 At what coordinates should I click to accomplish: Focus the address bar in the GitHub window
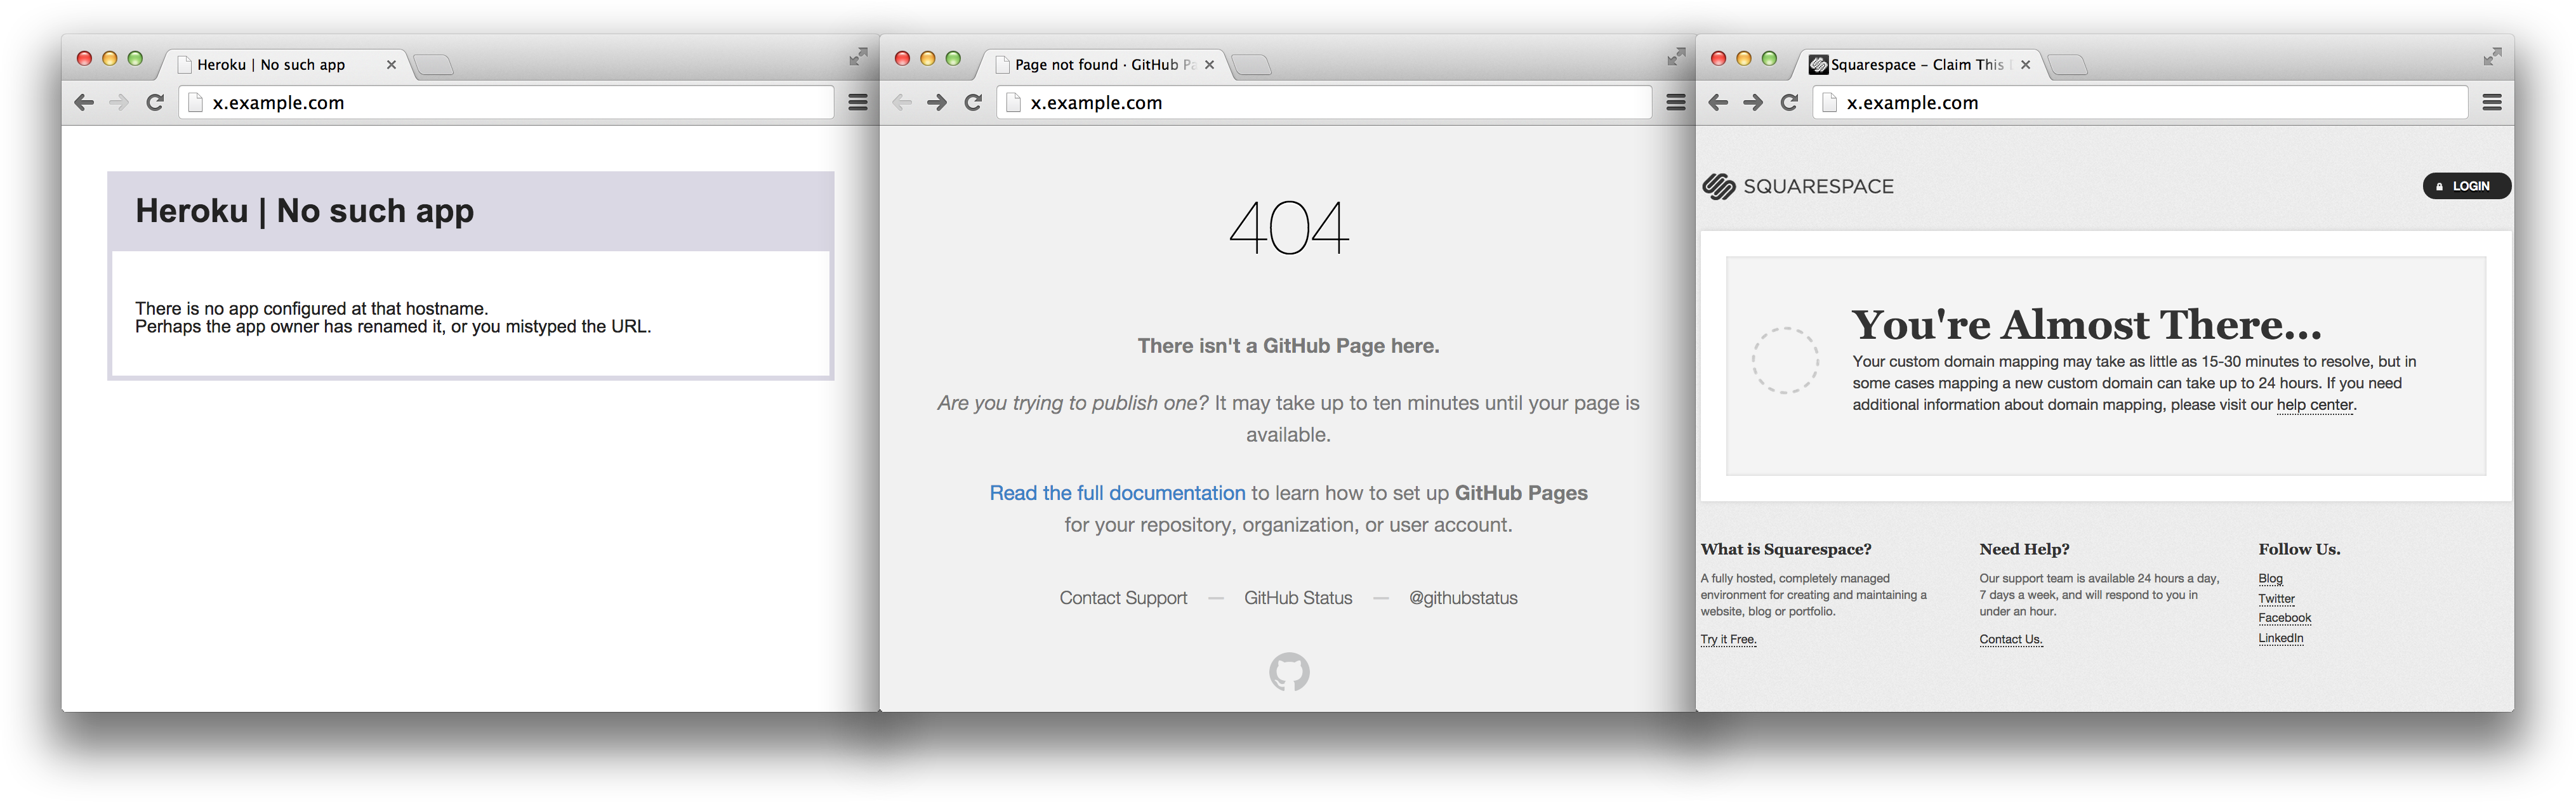[1324, 102]
